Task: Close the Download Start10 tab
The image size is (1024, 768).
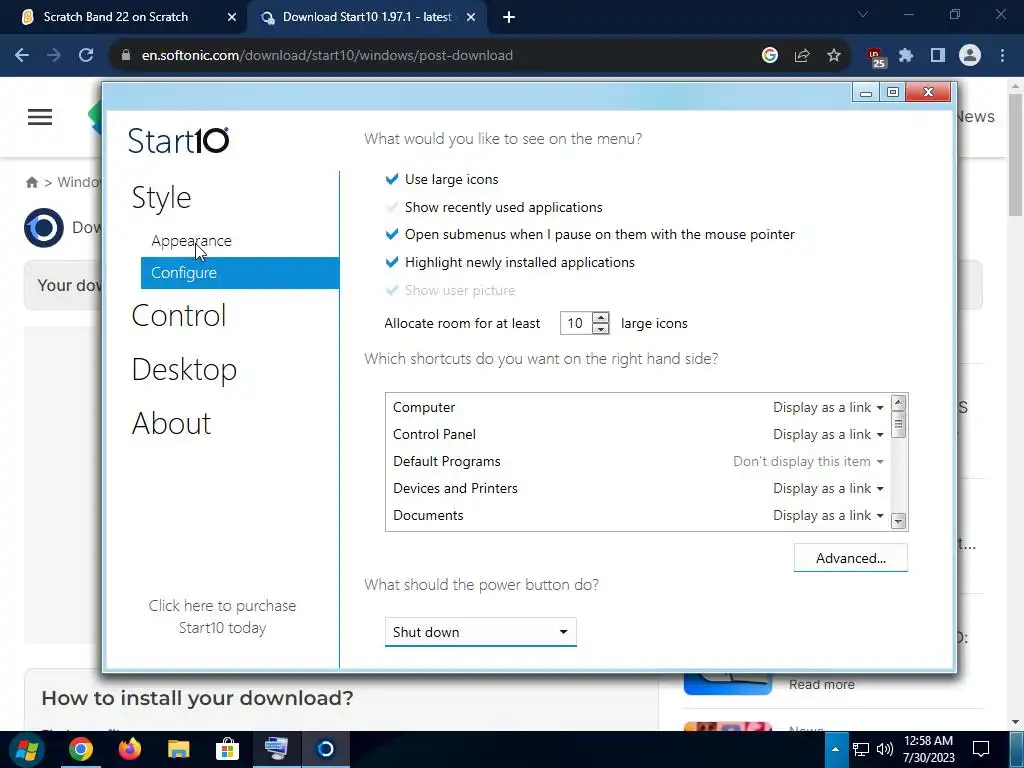Action: coord(471,17)
